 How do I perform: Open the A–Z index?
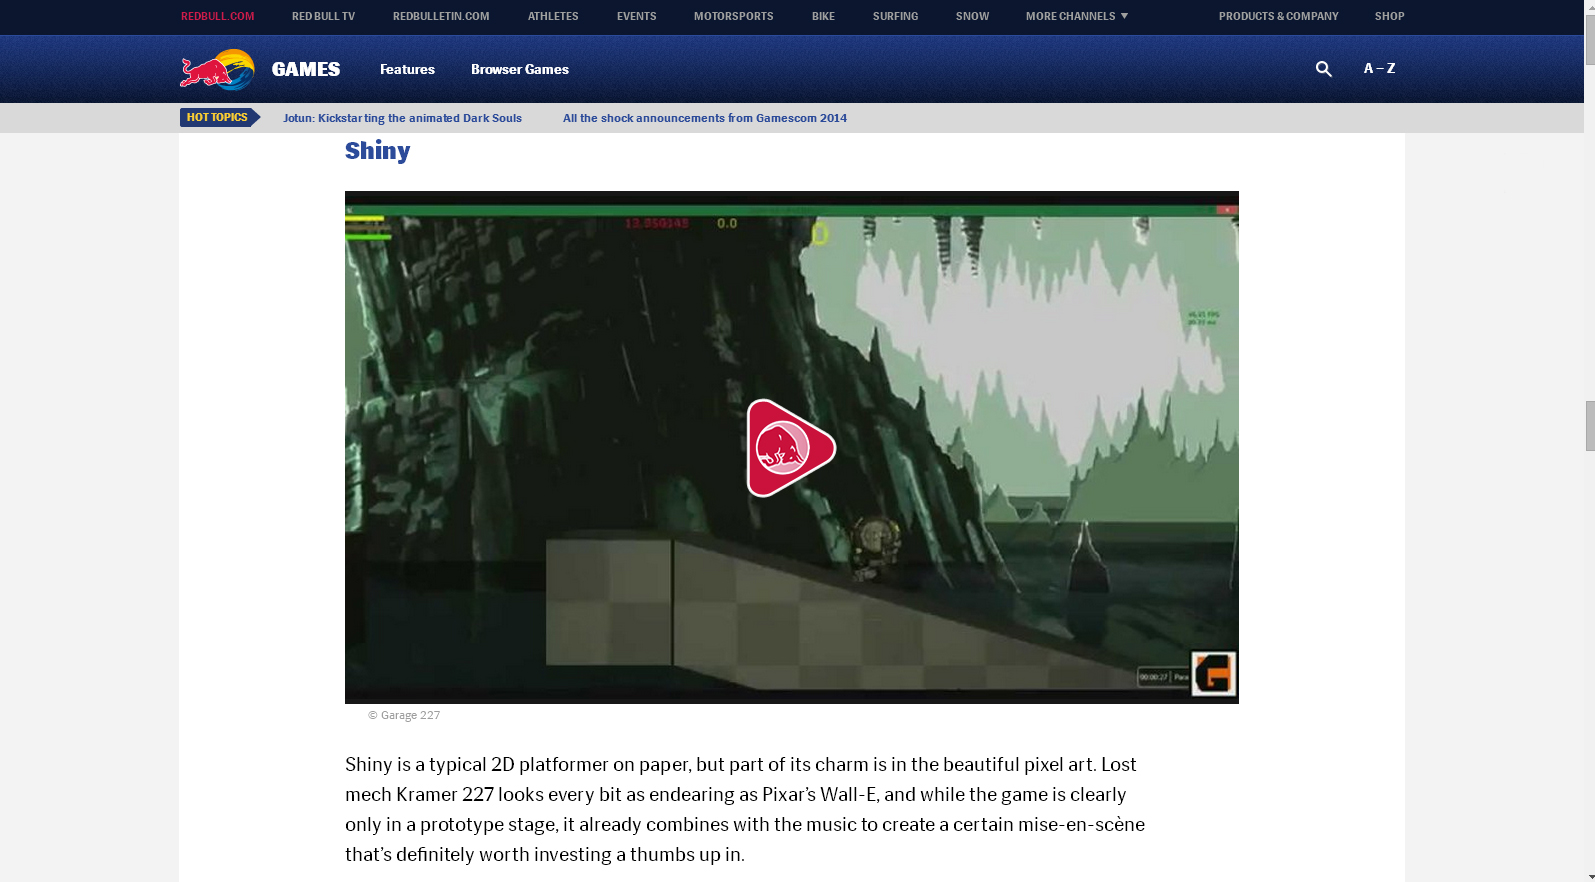pos(1379,68)
